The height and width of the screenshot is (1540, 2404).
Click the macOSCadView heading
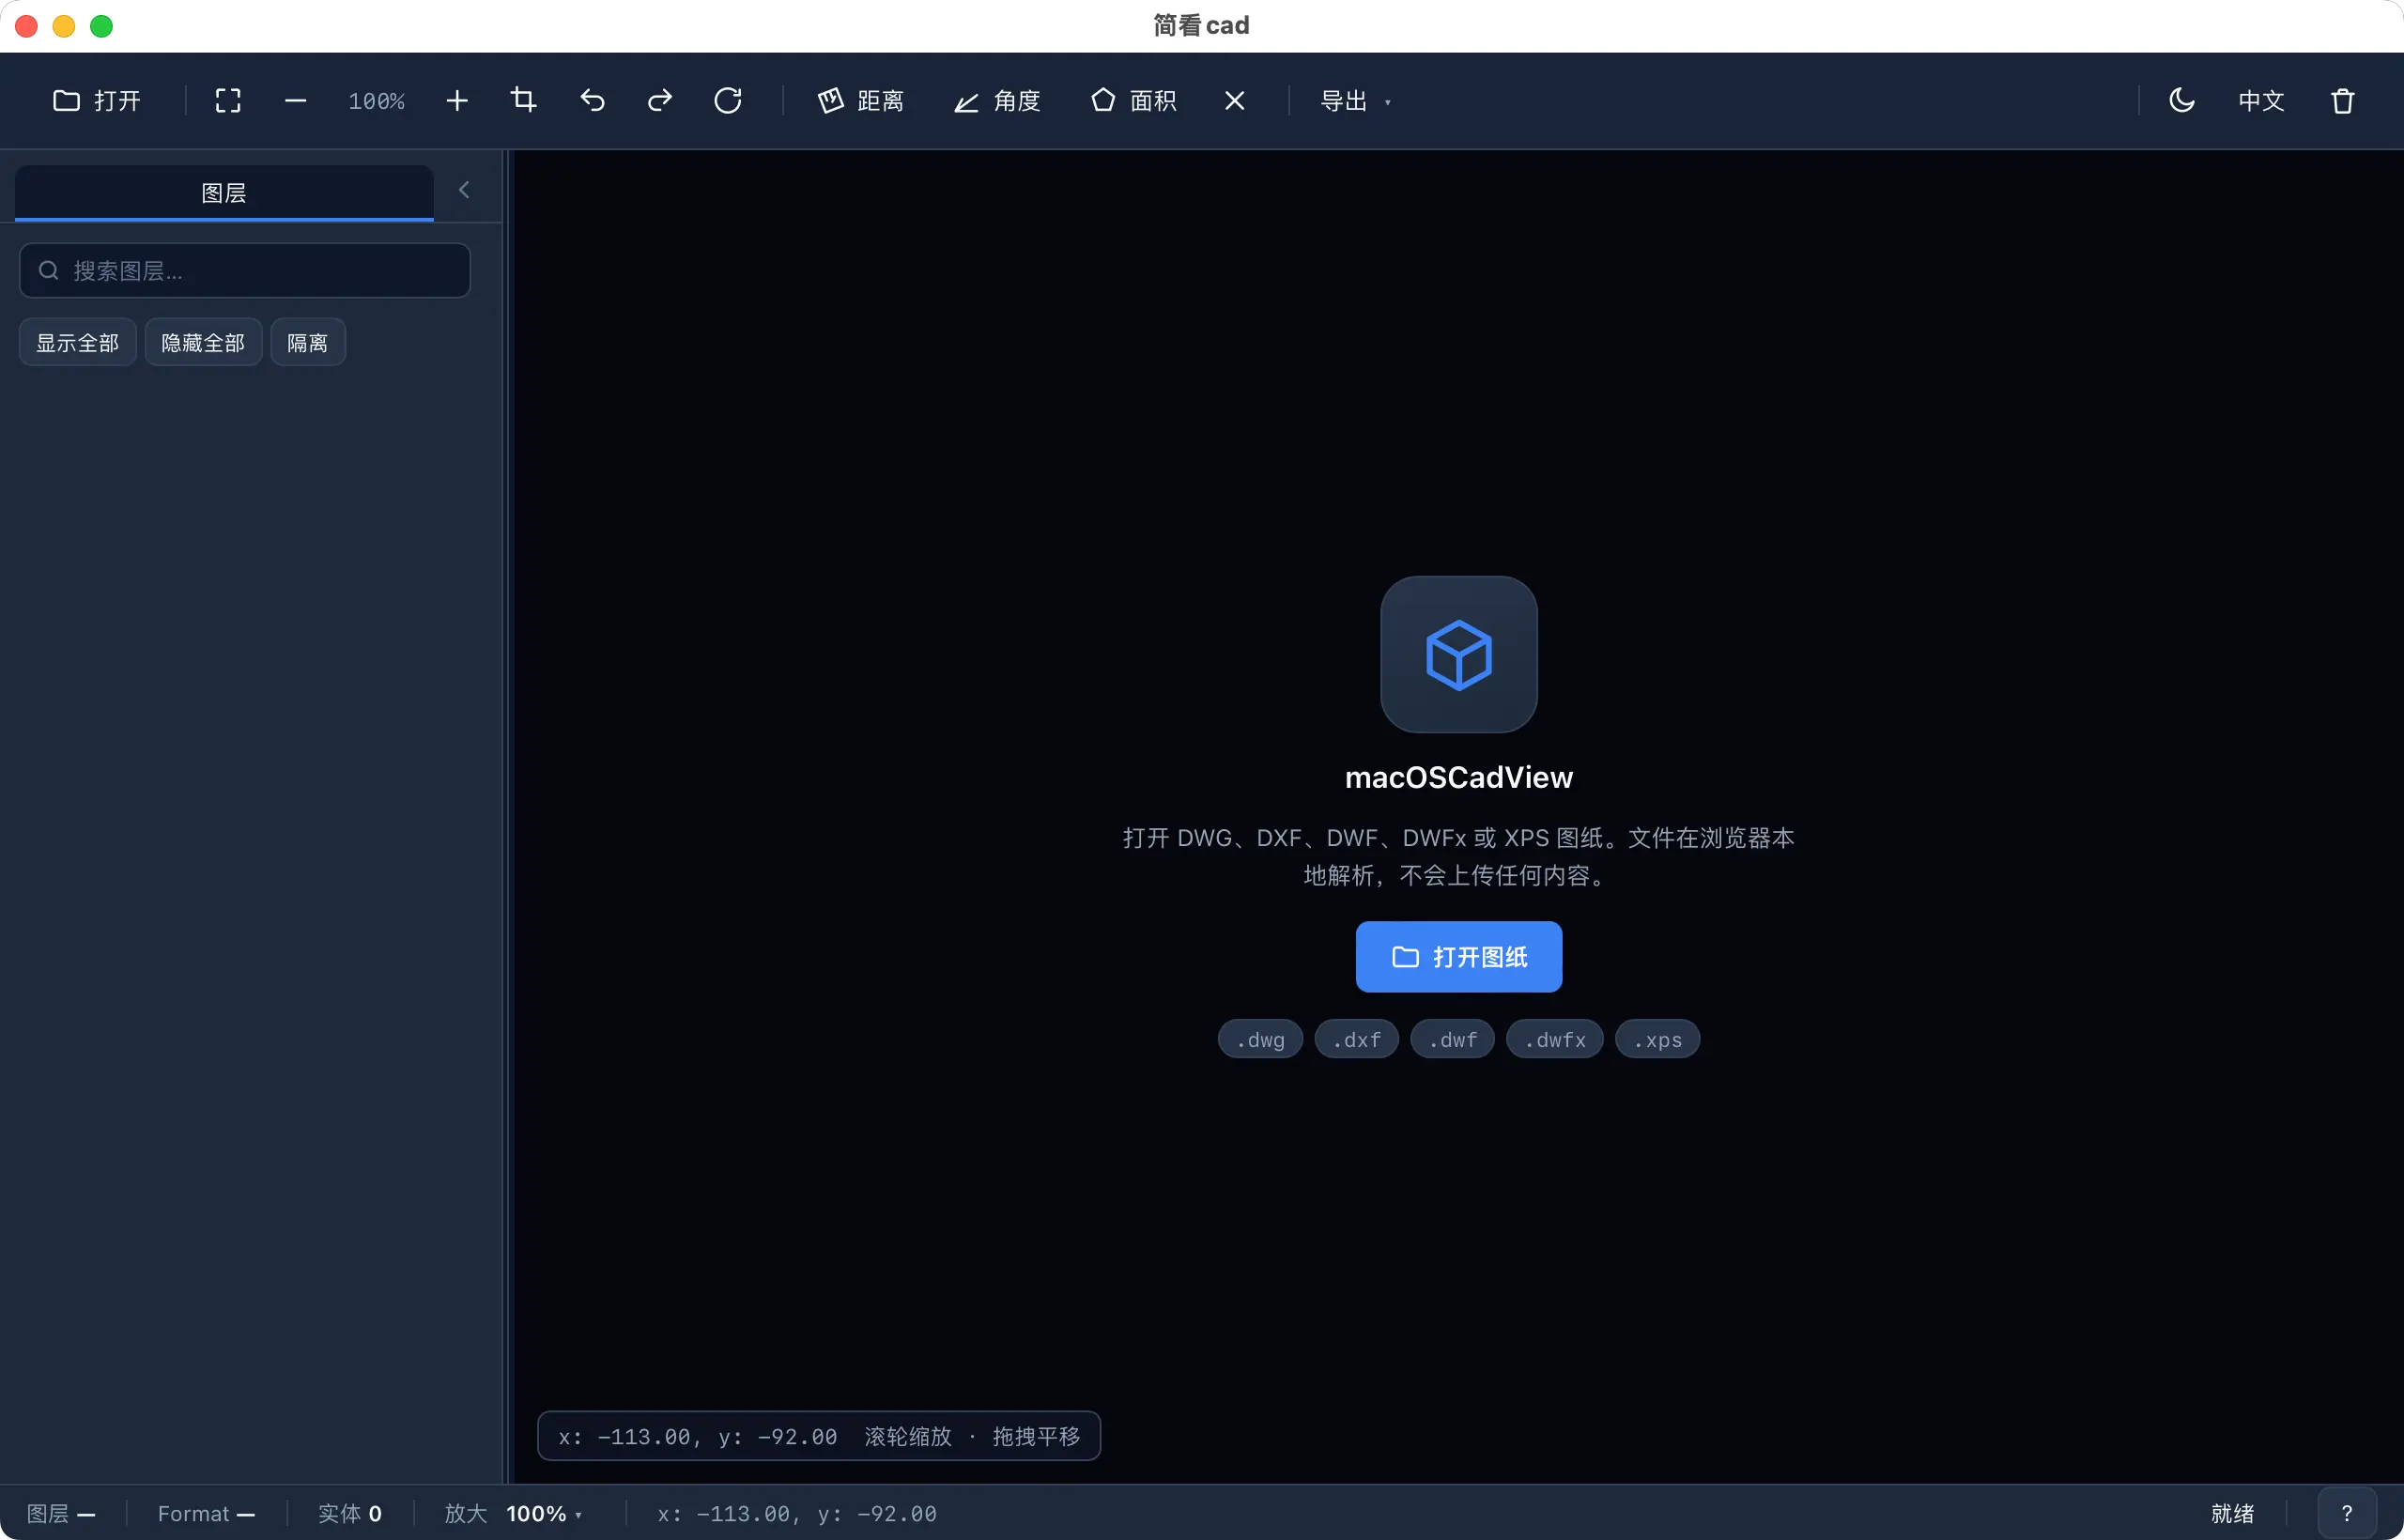point(1459,778)
